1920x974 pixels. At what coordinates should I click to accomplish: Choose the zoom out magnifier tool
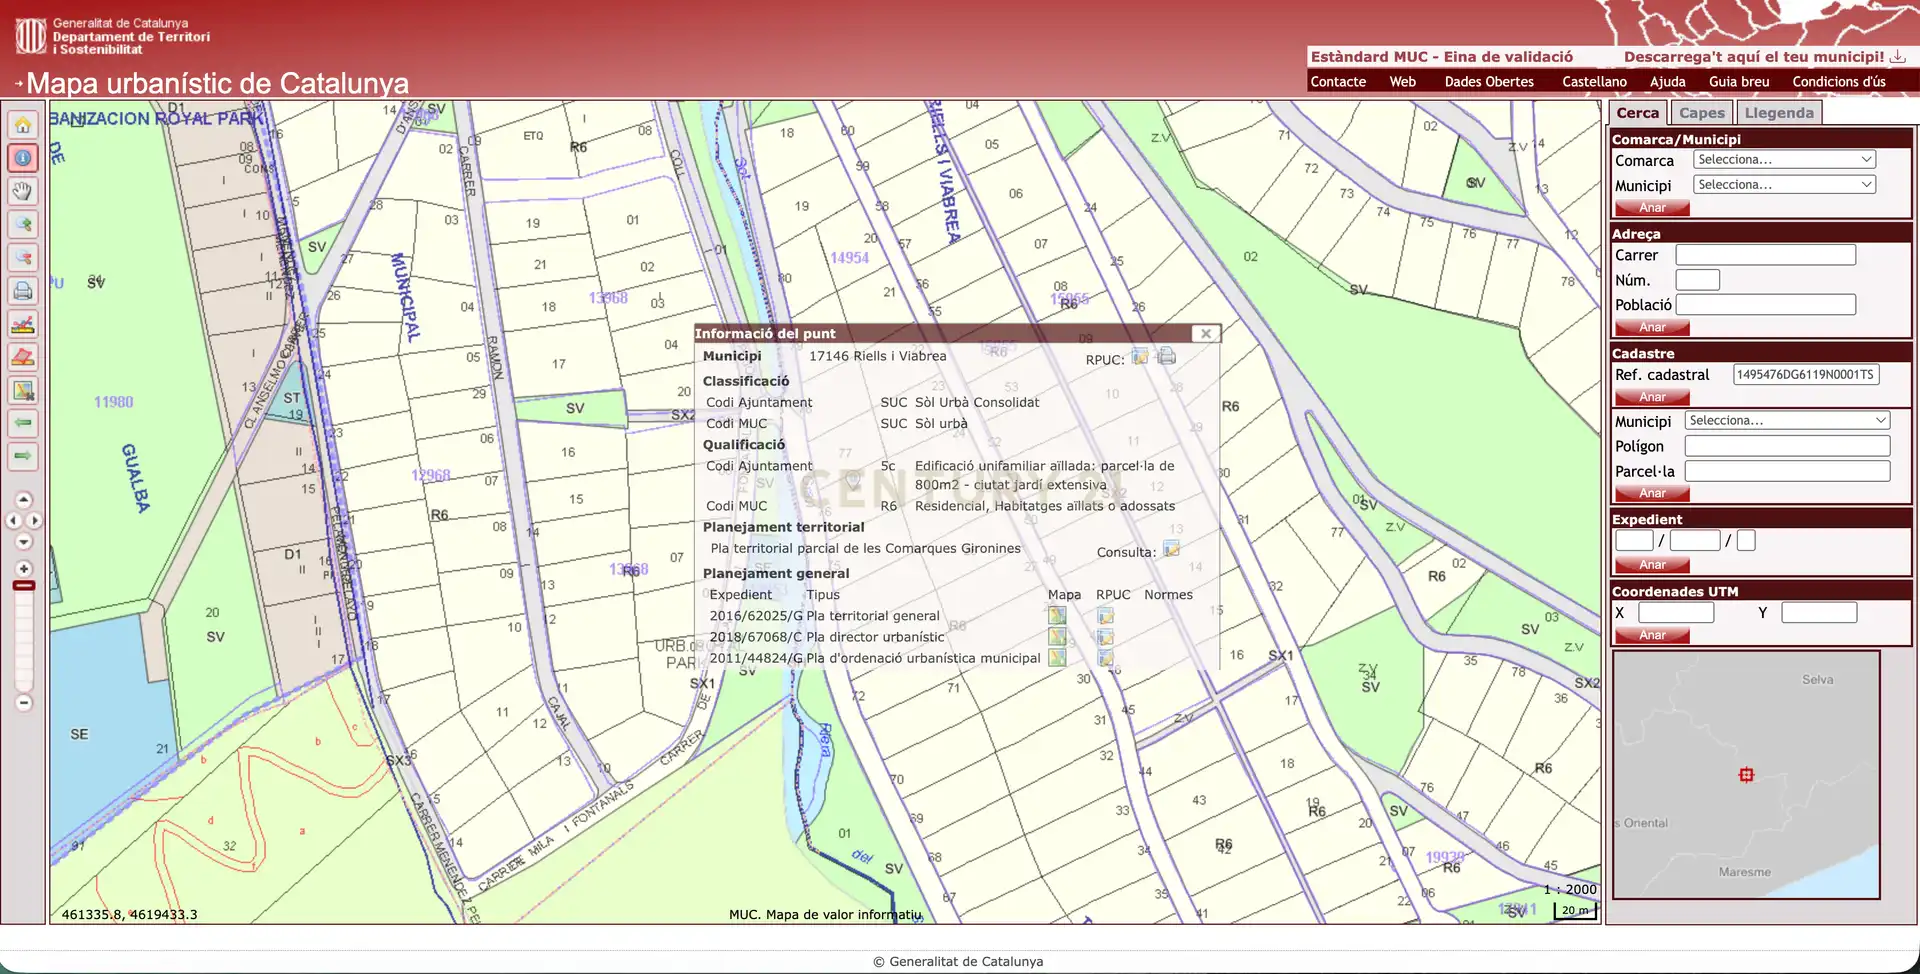click(x=23, y=257)
